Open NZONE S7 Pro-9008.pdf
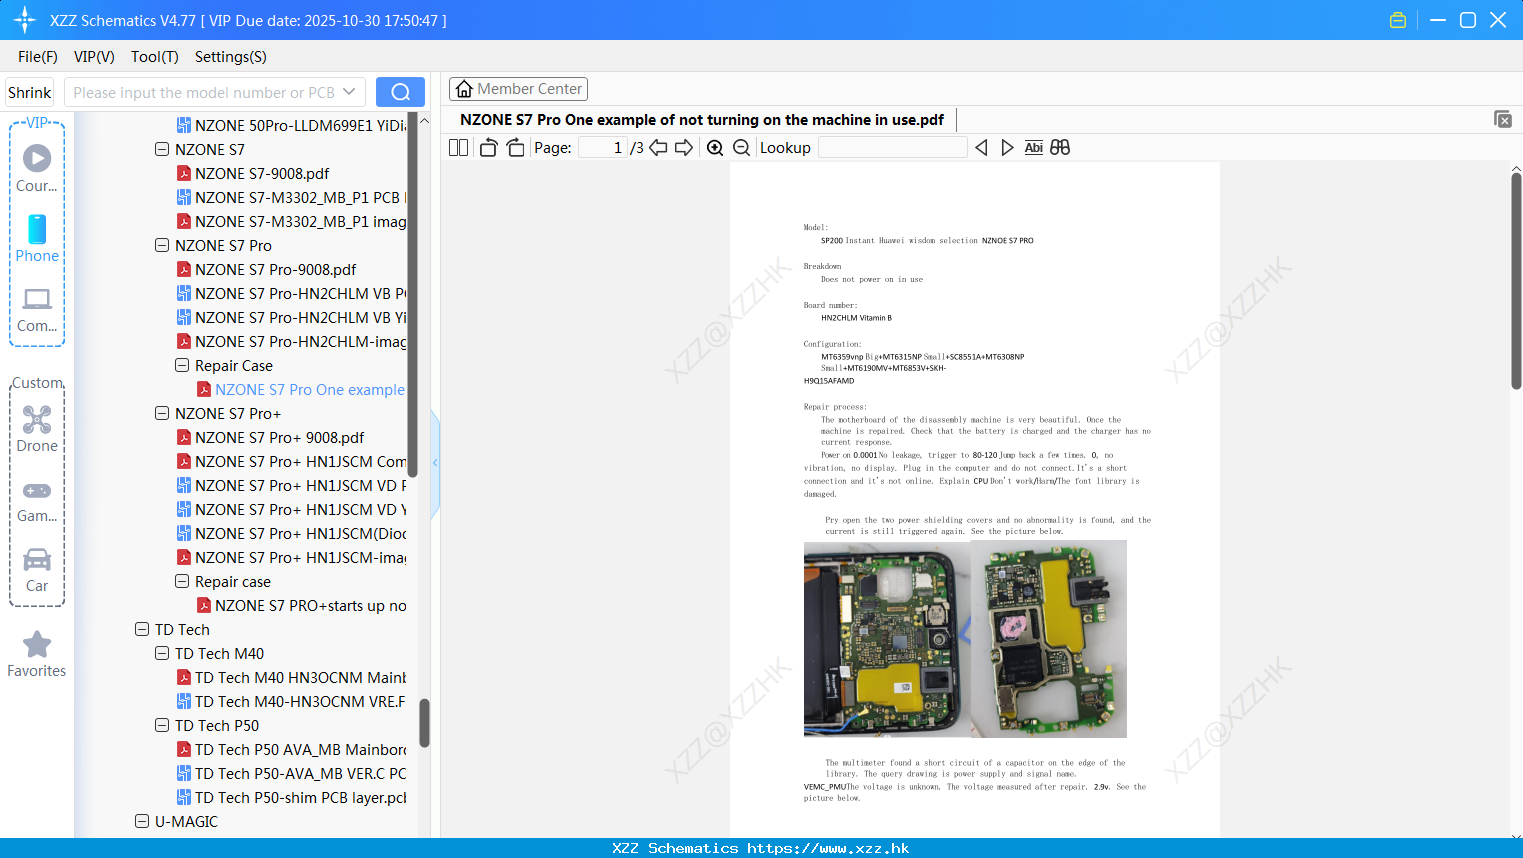 pos(275,269)
